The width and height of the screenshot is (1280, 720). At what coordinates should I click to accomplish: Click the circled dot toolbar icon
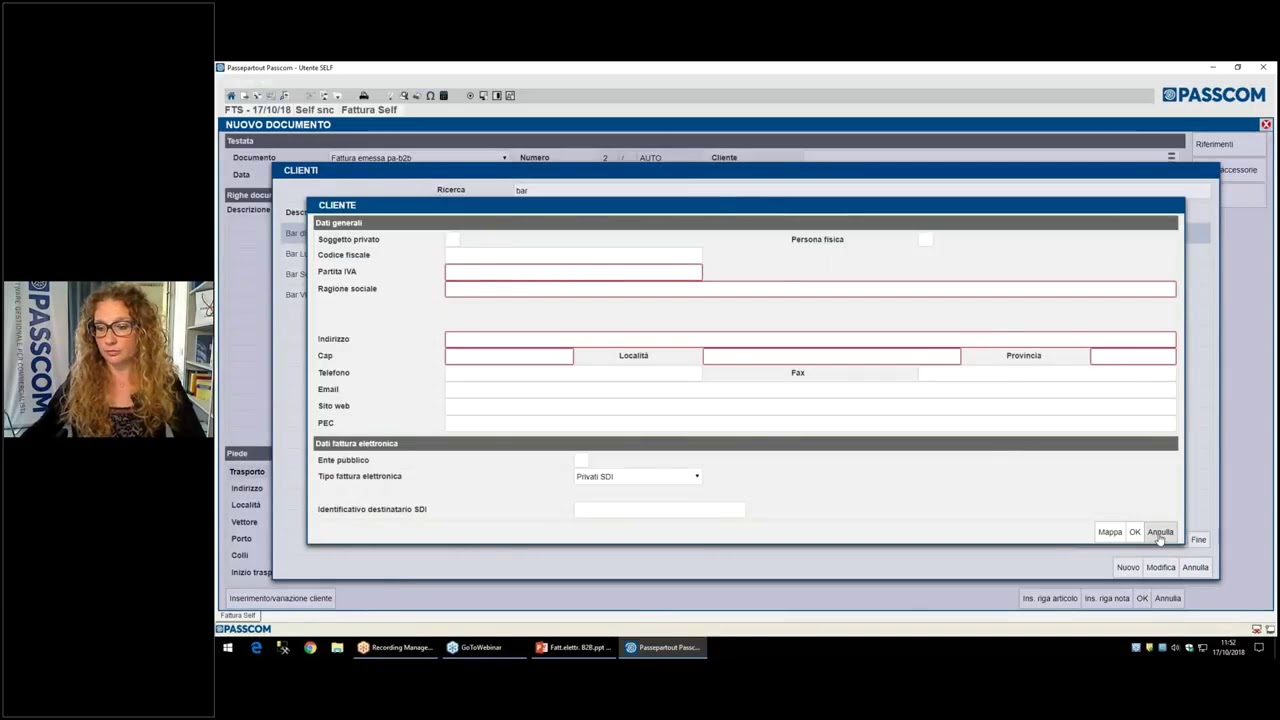click(x=470, y=96)
